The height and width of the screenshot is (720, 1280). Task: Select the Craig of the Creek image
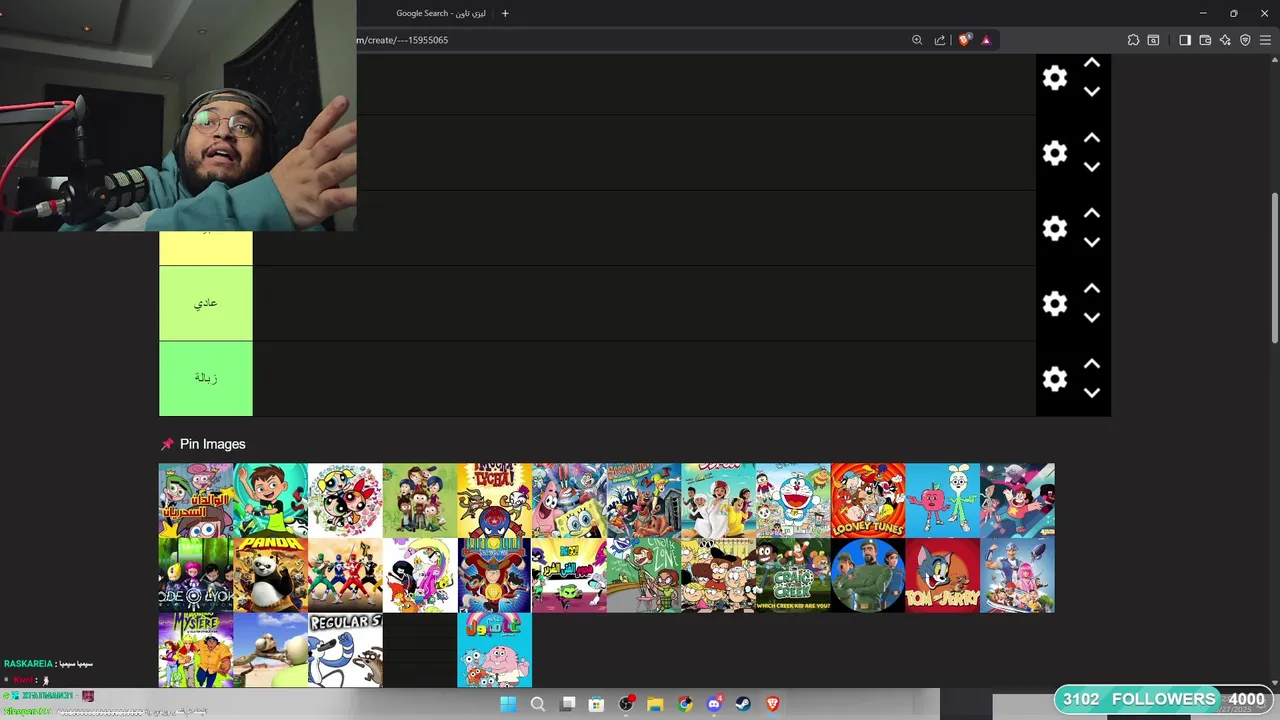pos(793,575)
